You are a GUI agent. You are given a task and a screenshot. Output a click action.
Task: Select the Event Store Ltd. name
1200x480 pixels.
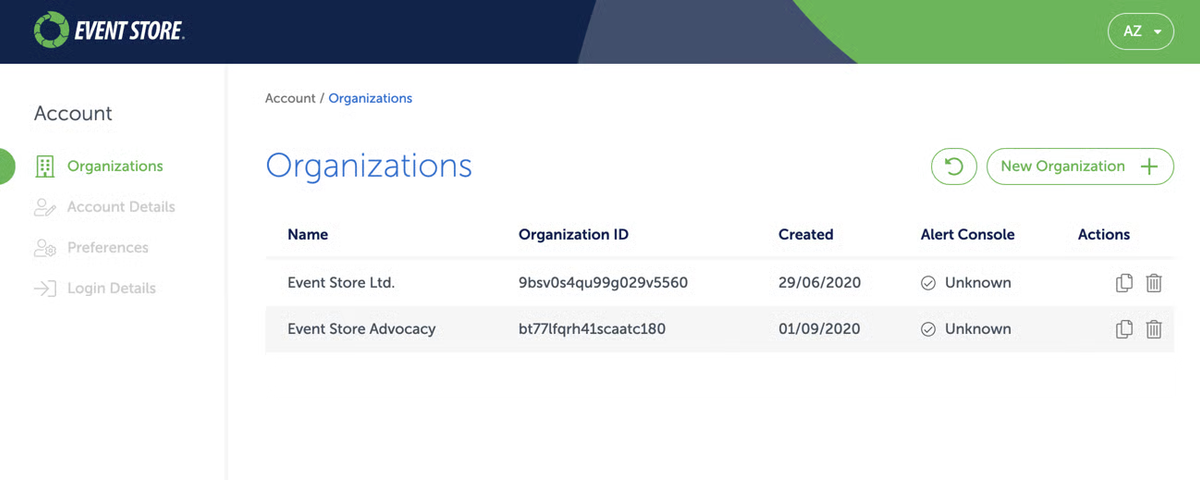(341, 283)
